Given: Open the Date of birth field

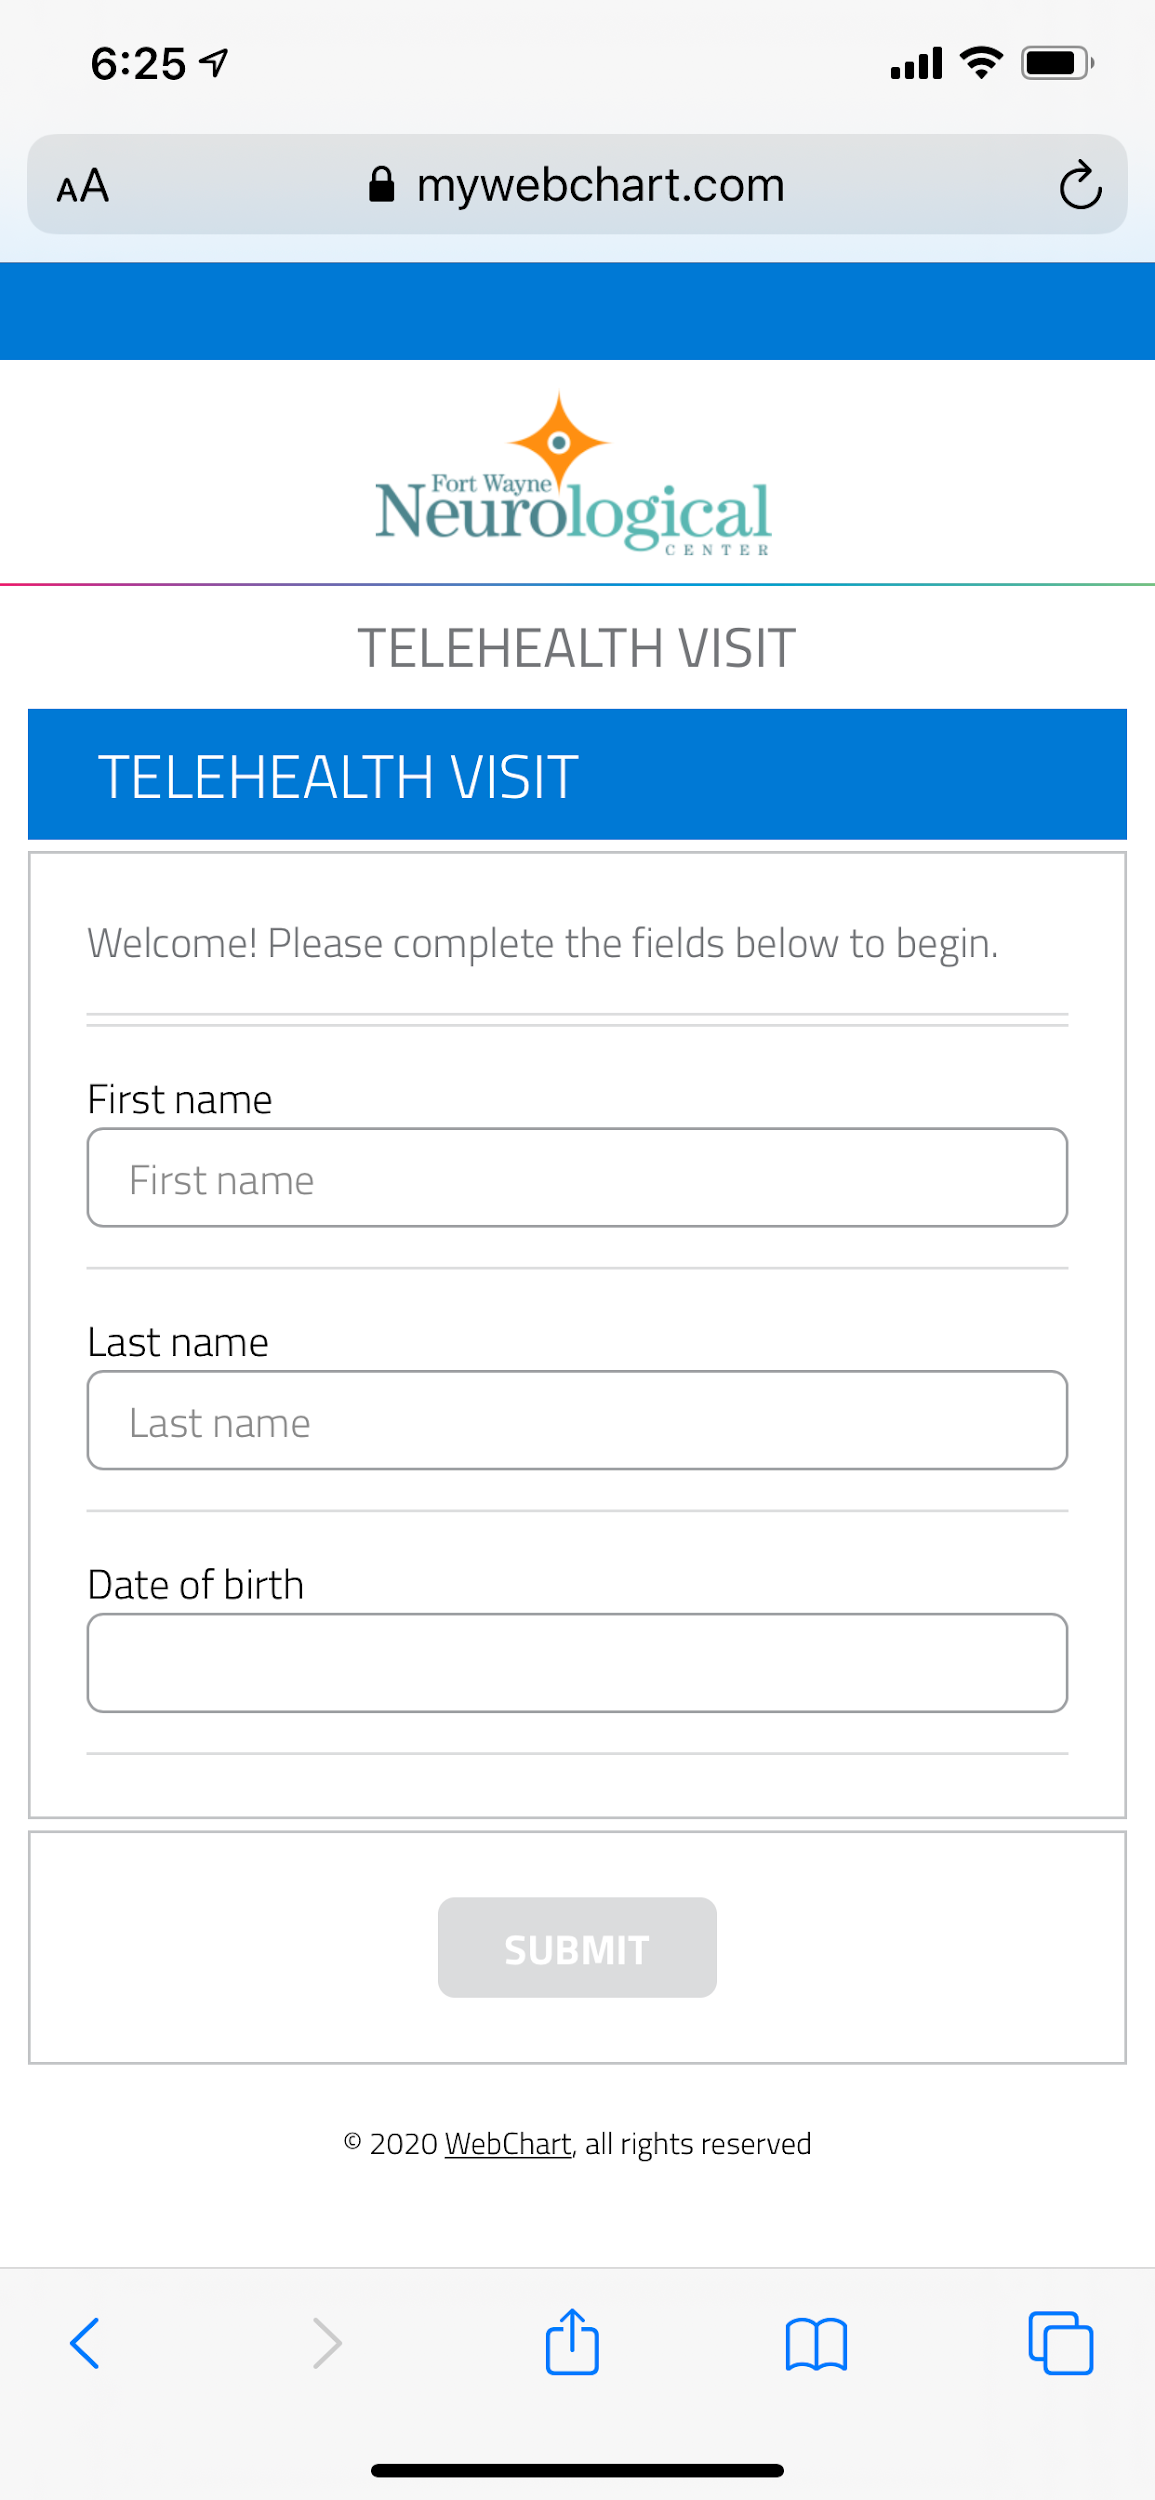Looking at the screenshot, I should pos(577,1663).
